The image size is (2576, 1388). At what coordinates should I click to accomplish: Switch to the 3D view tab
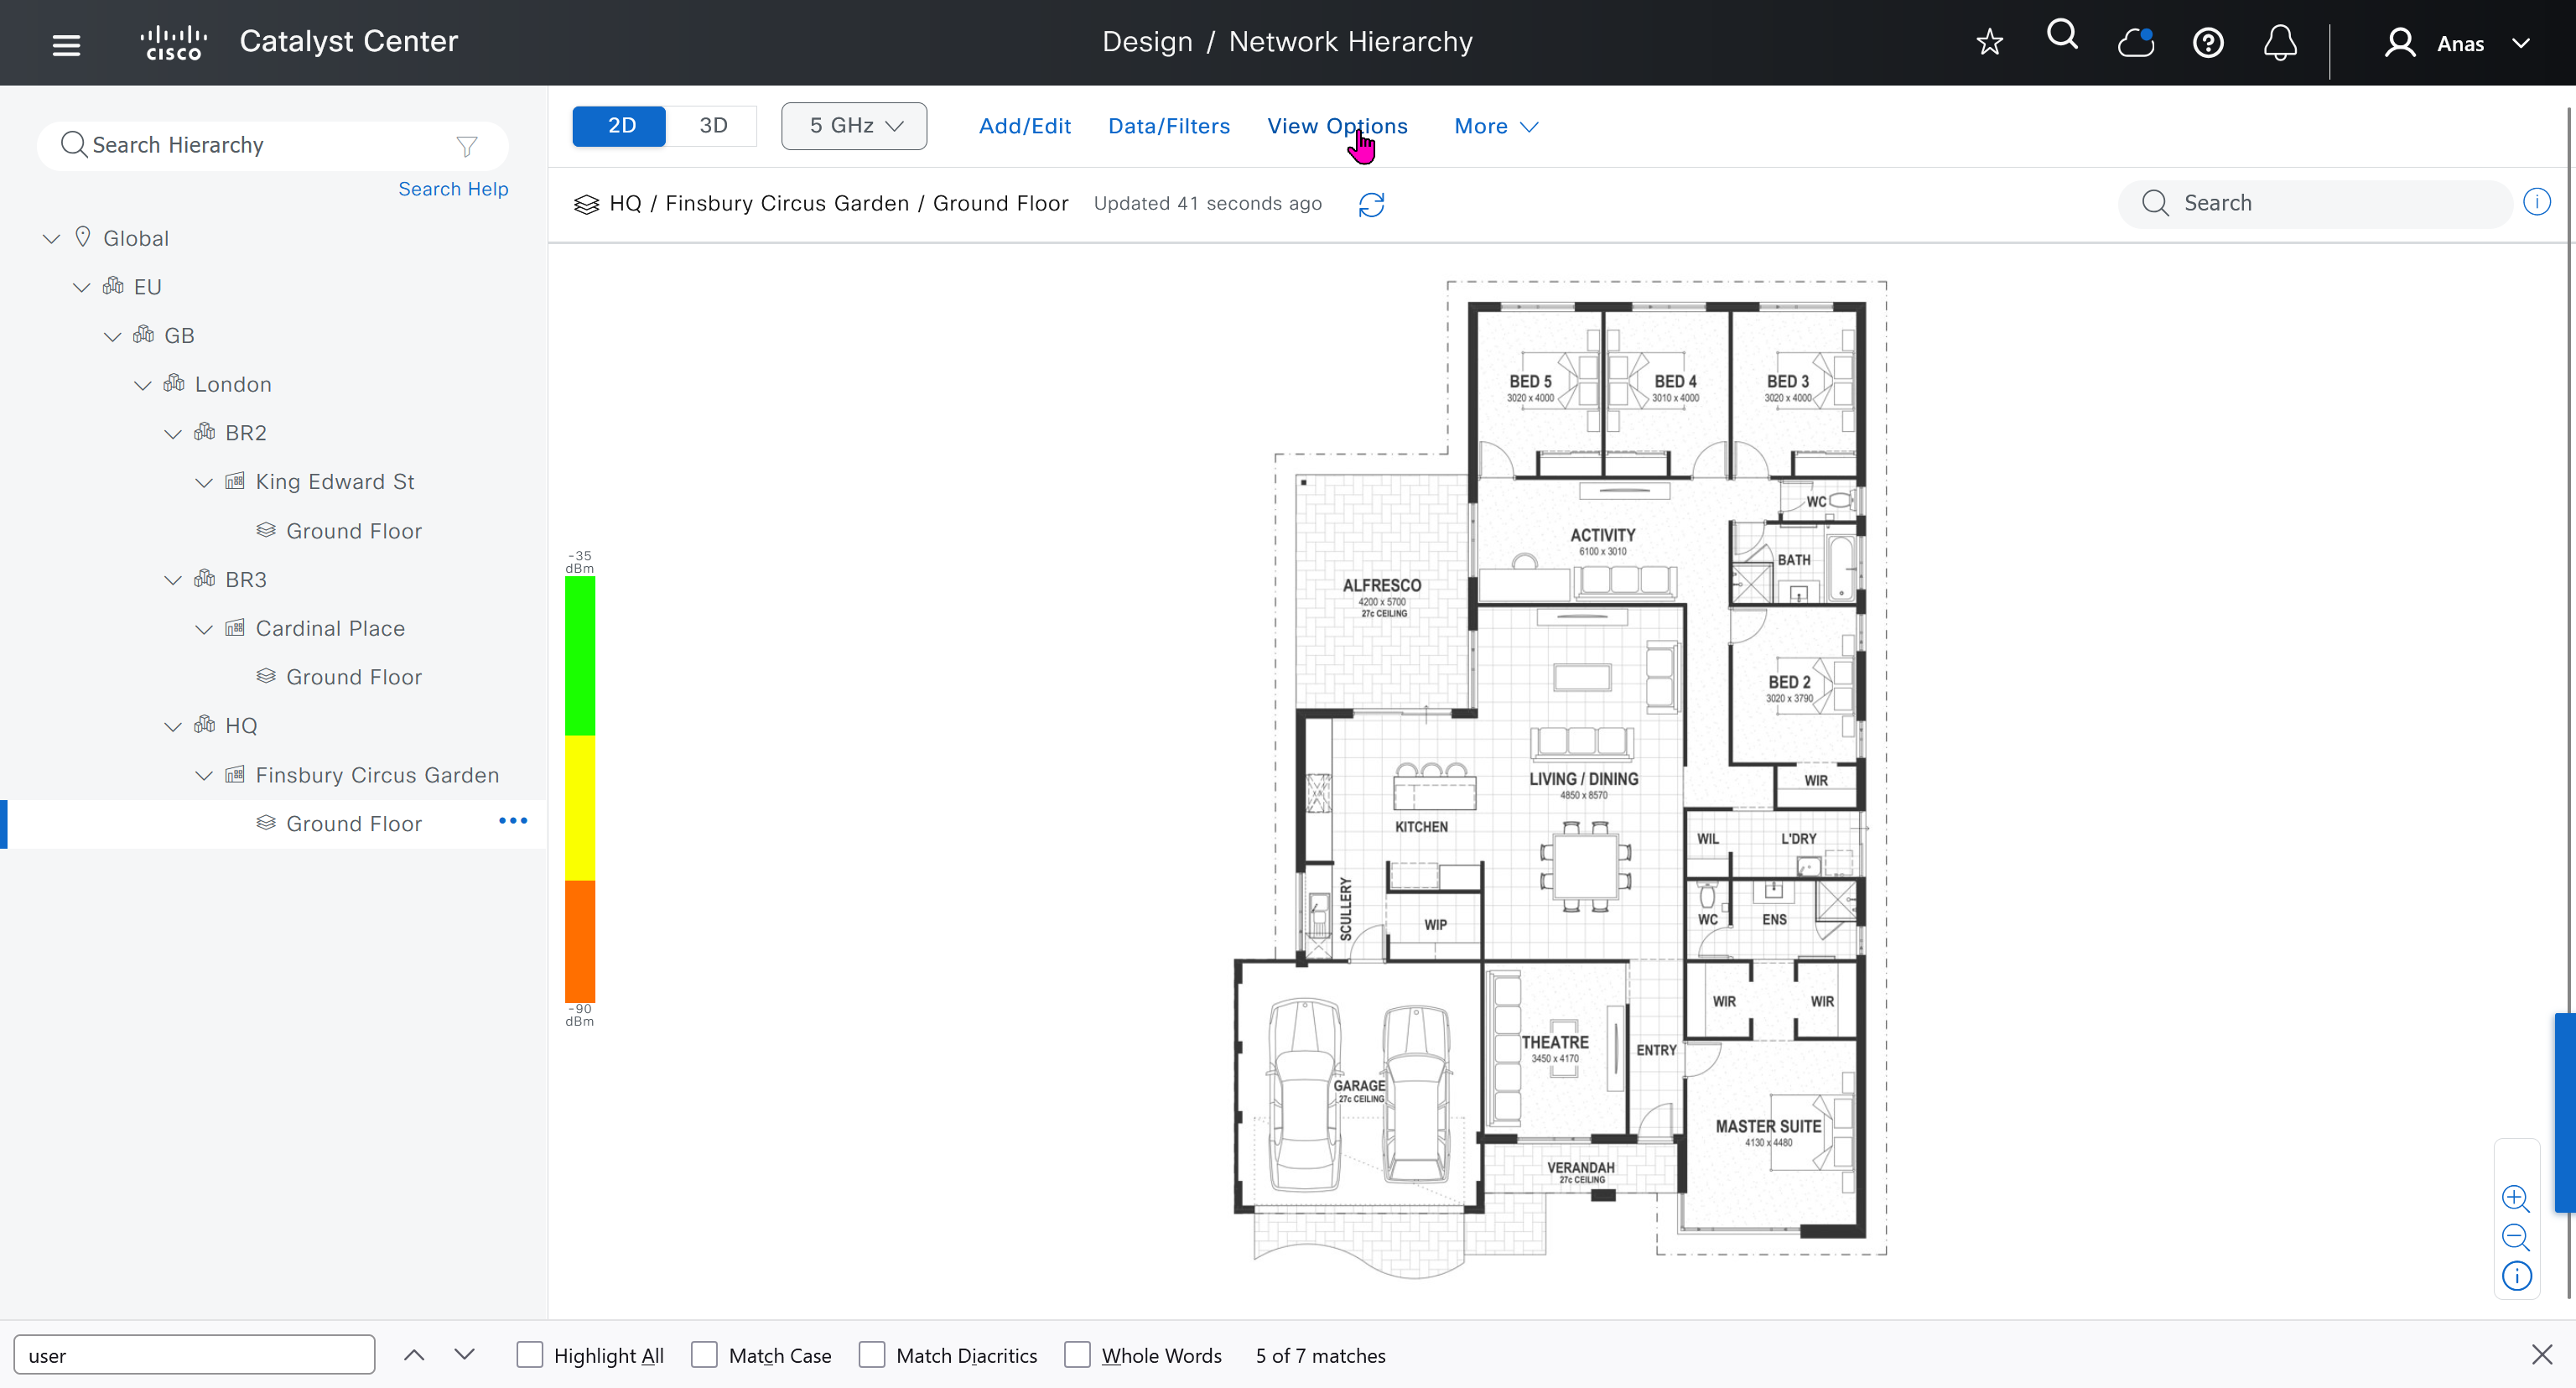coord(713,126)
